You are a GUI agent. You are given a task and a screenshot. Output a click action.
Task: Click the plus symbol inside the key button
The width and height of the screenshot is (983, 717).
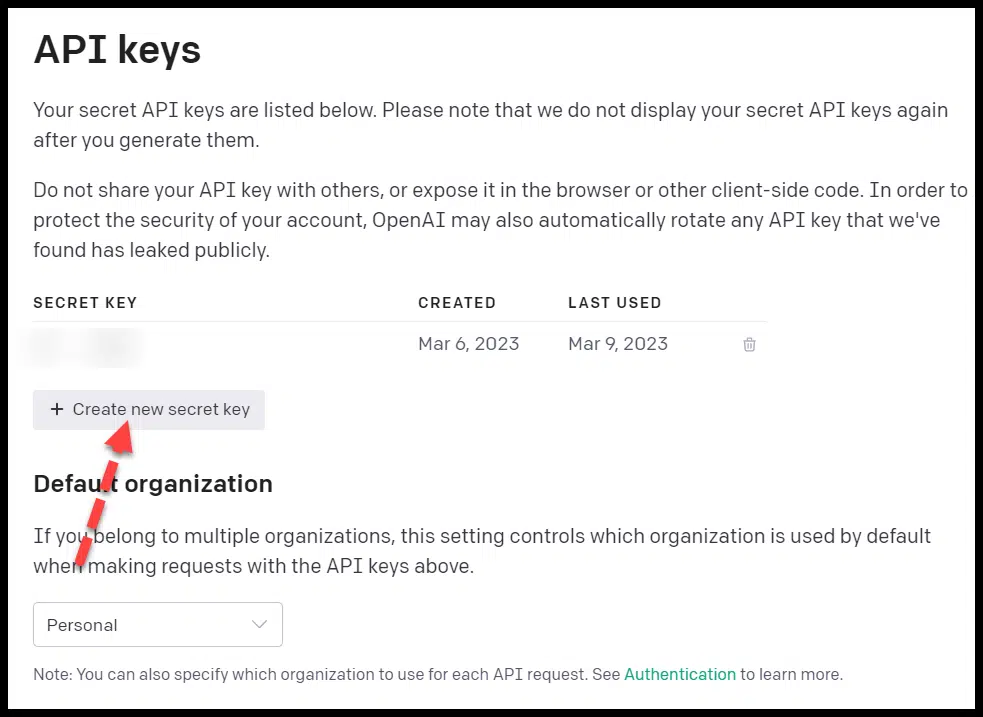57,409
